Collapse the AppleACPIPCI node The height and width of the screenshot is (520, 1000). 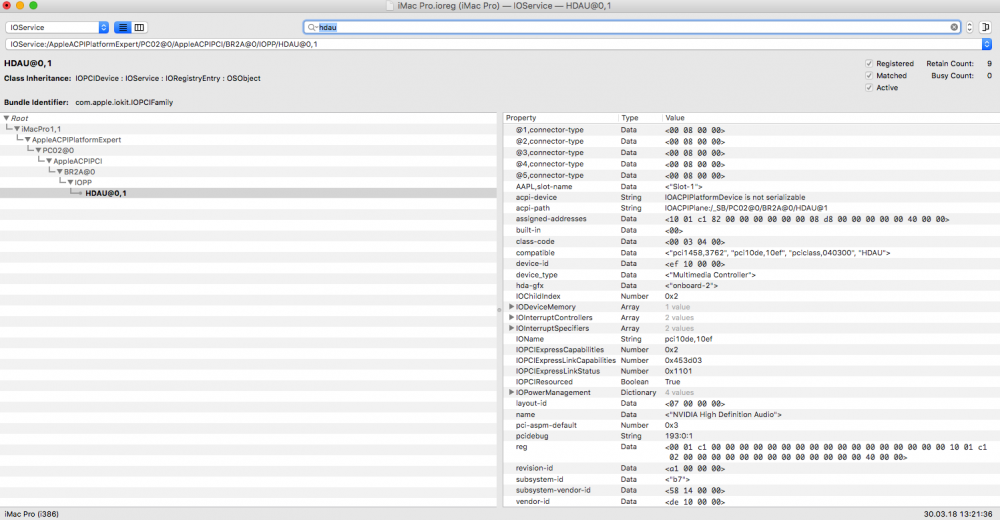49,161
